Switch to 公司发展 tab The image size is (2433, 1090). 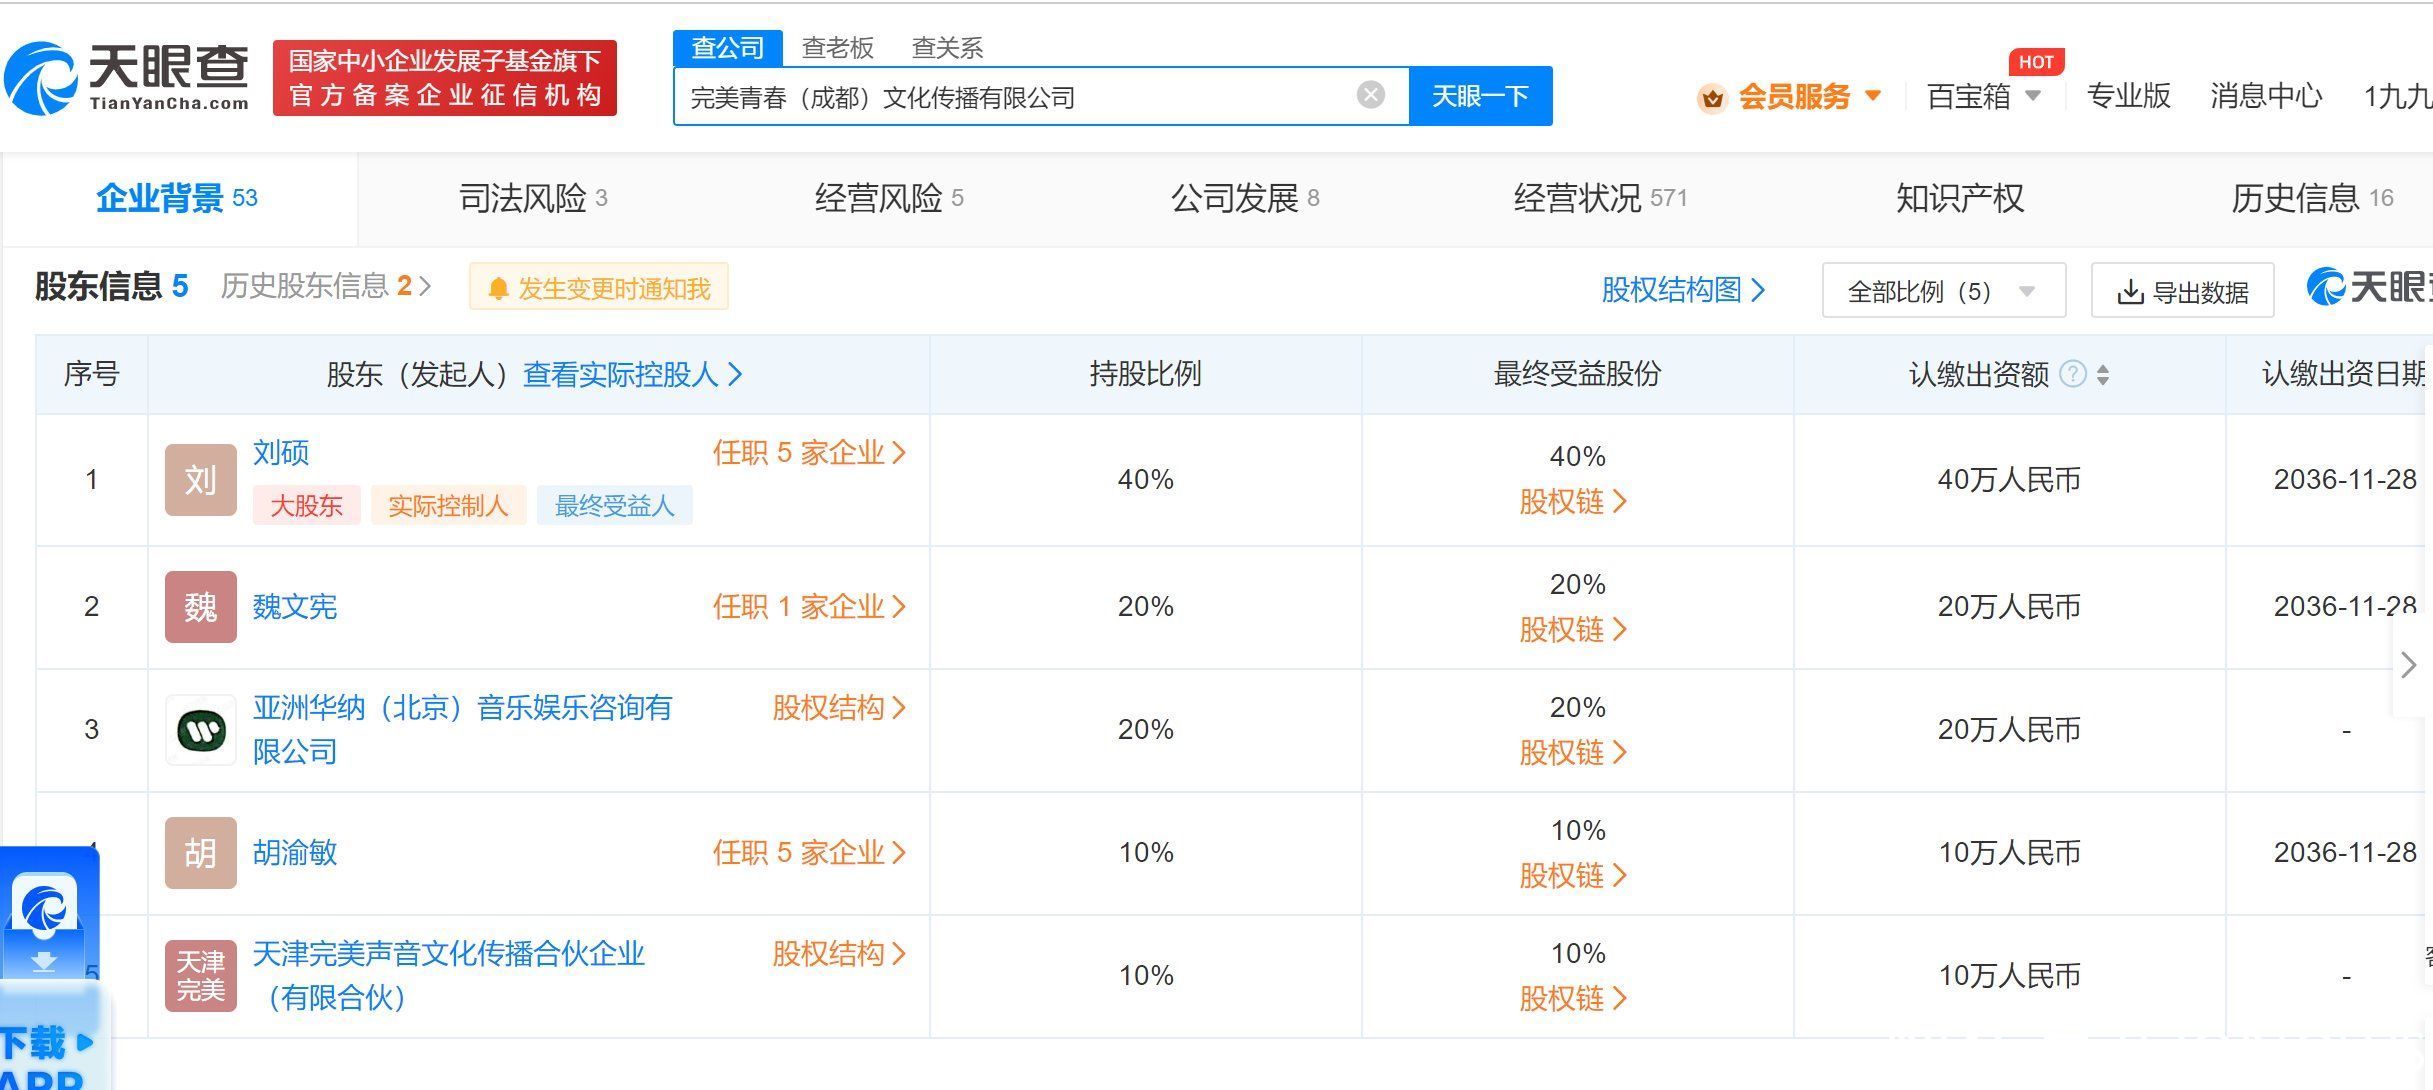tap(1245, 198)
